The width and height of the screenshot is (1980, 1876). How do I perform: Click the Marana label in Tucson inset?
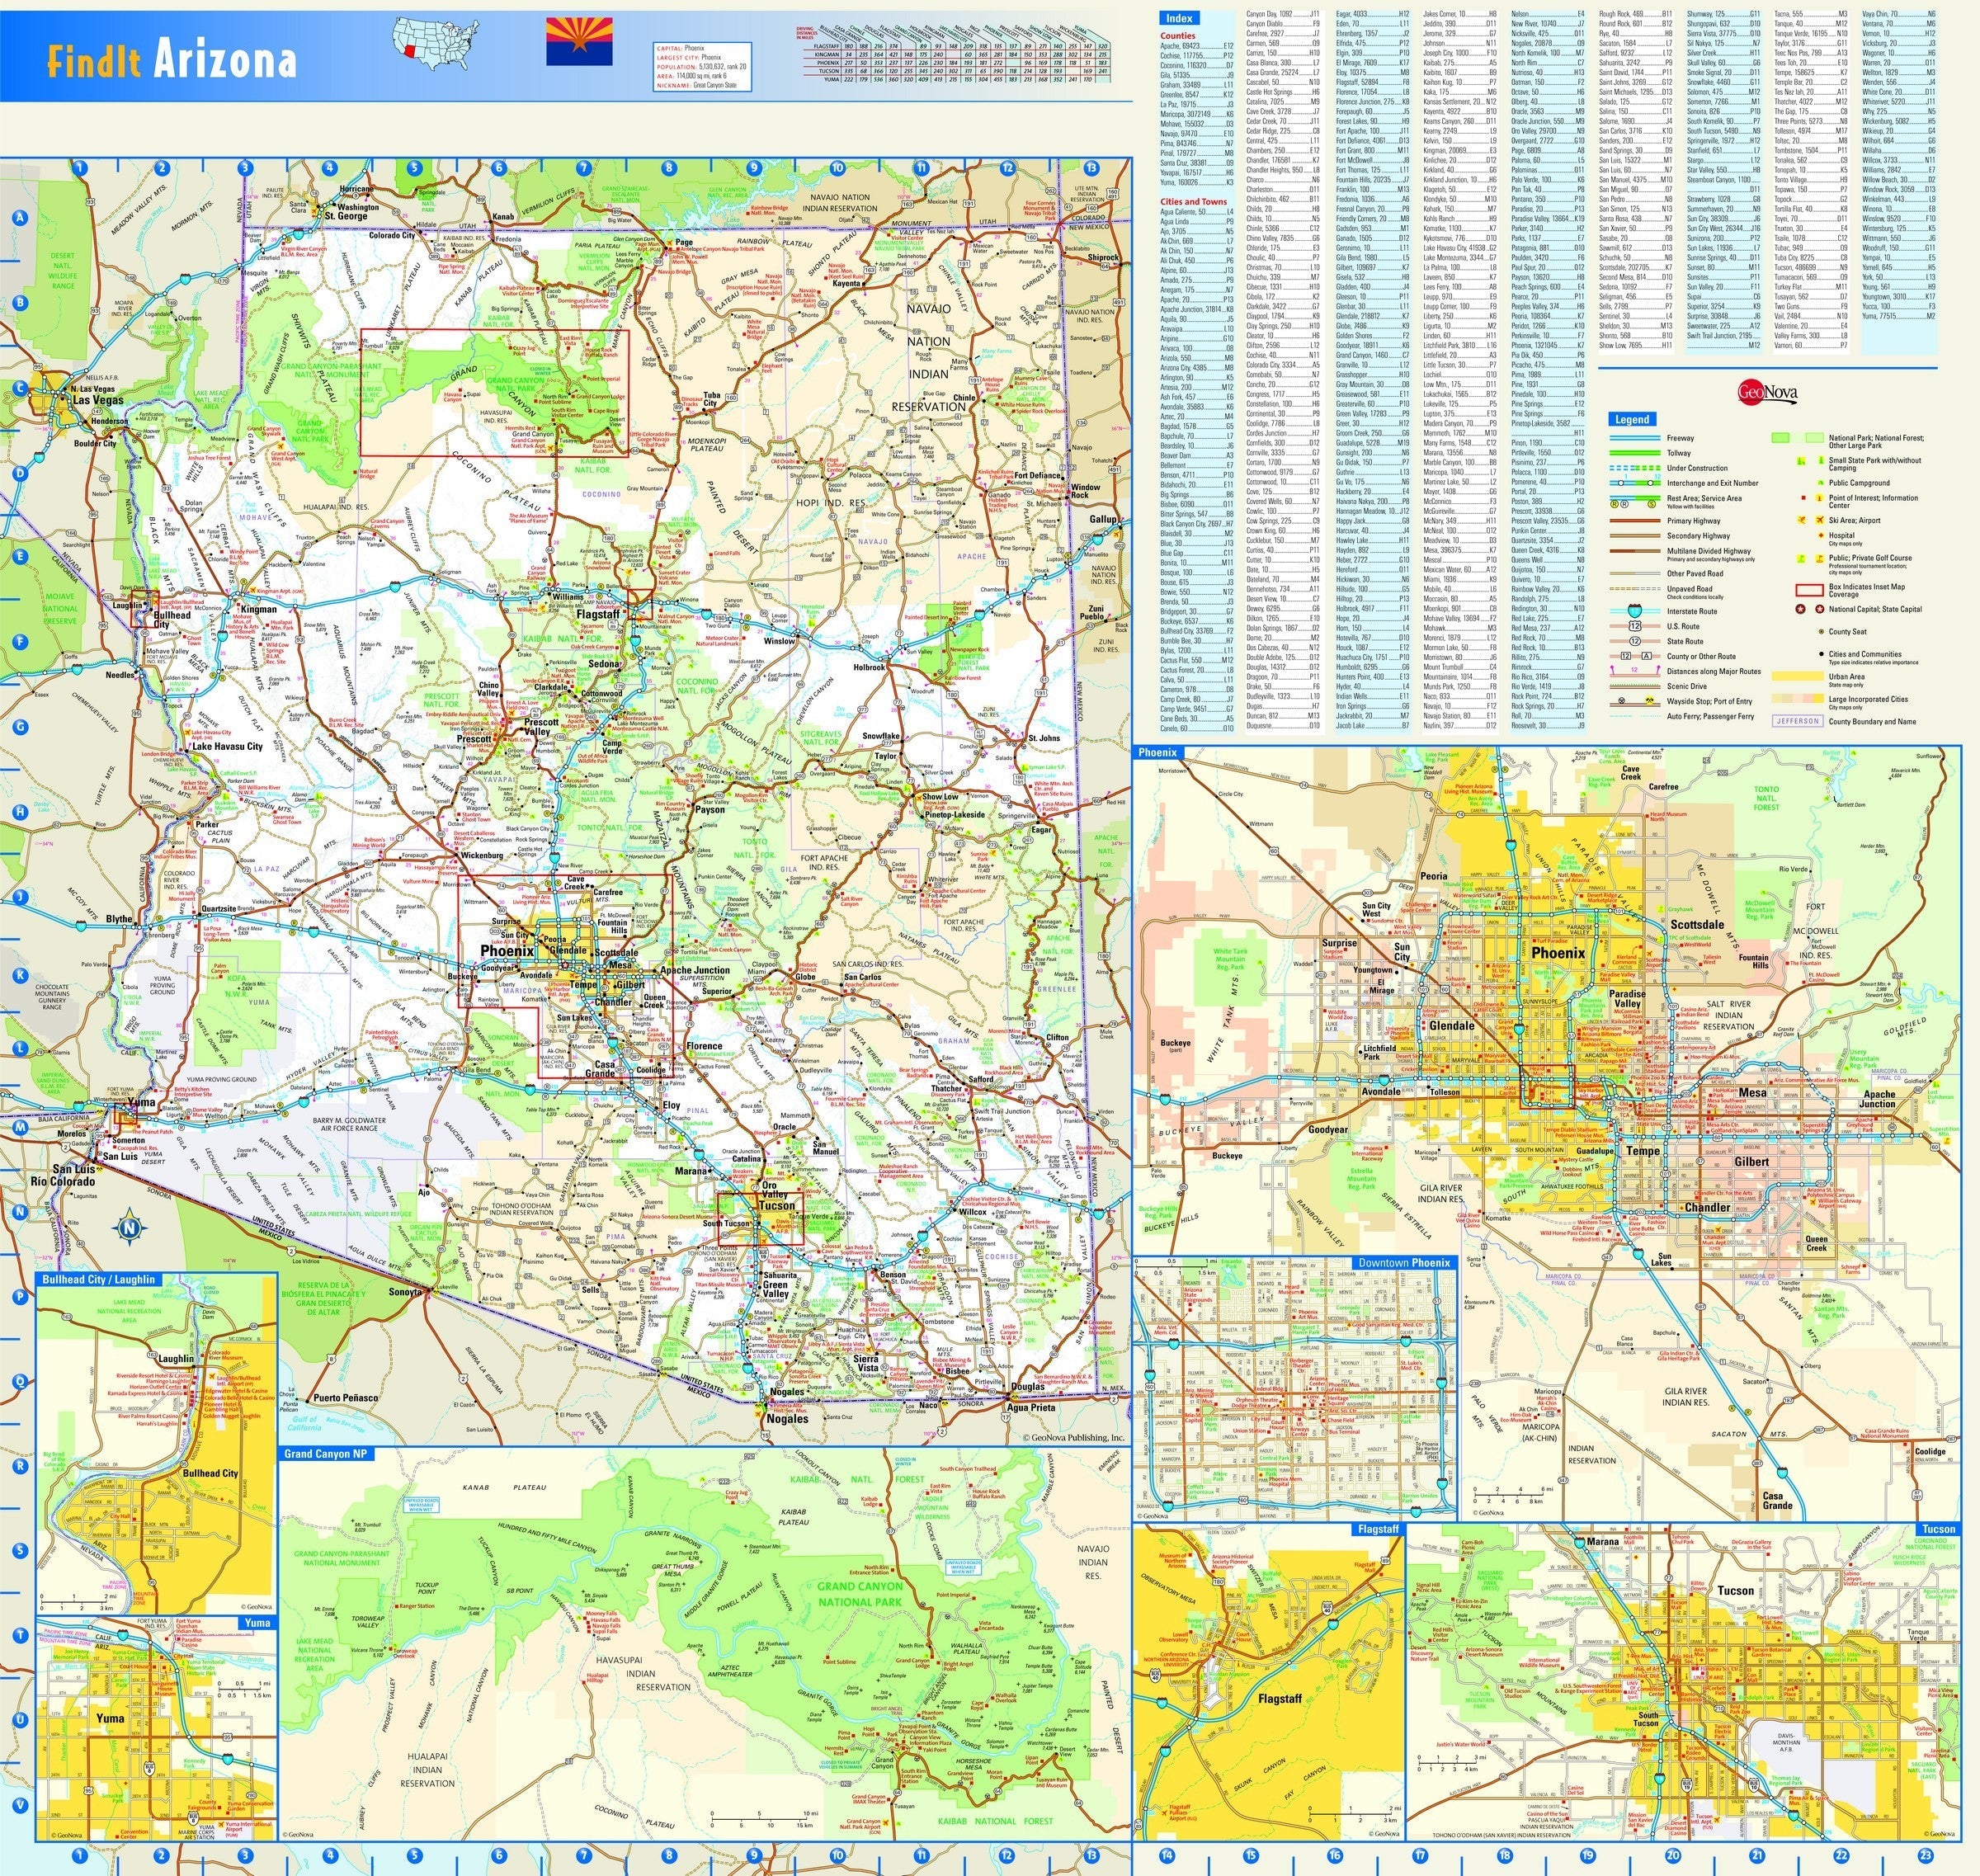[1602, 1541]
